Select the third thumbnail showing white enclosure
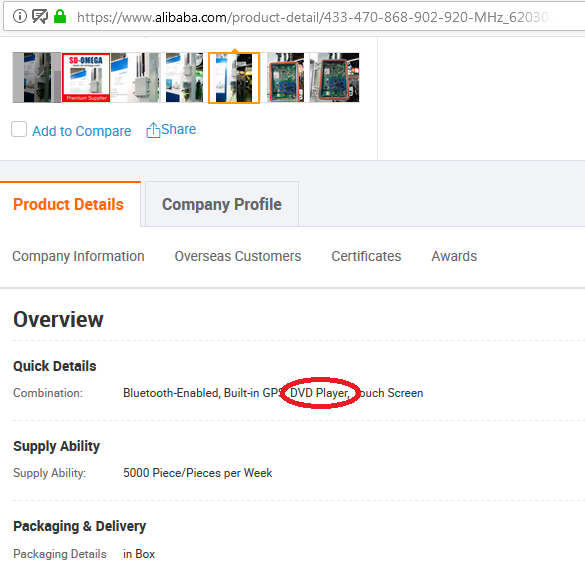Screen dimensions: 585x565 point(135,78)
